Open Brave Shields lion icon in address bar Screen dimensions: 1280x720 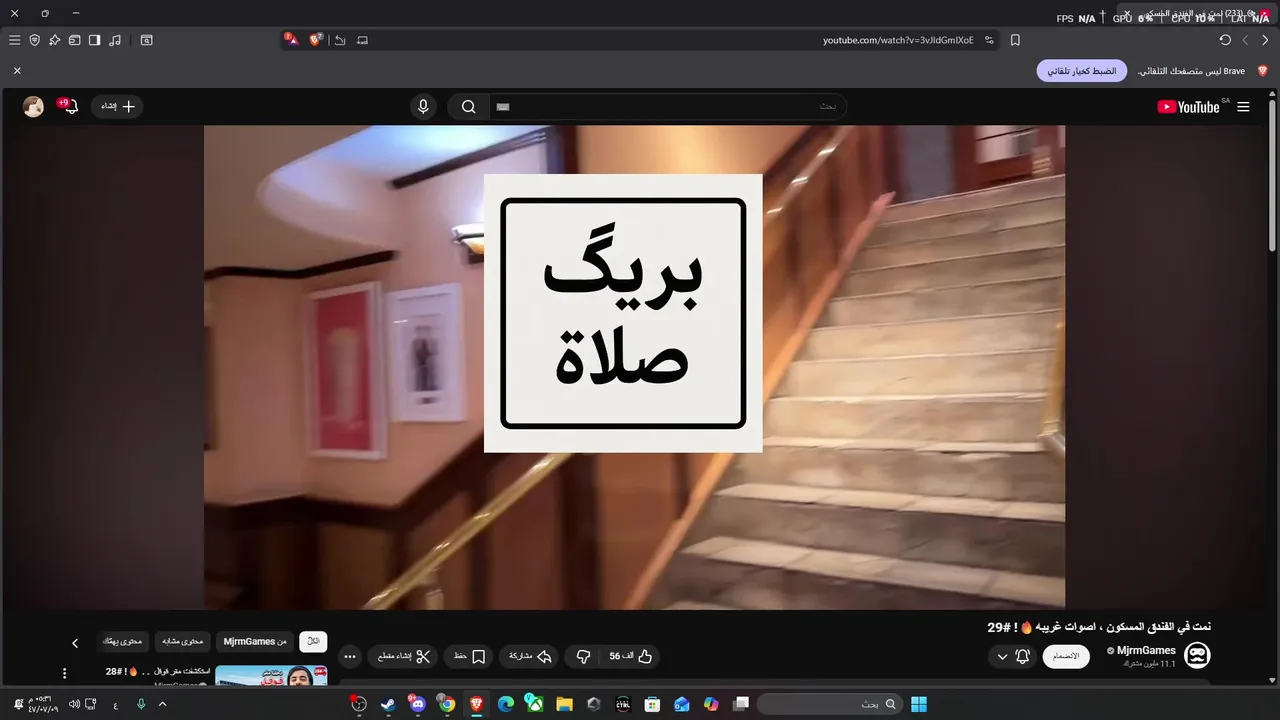click(316, 40)
